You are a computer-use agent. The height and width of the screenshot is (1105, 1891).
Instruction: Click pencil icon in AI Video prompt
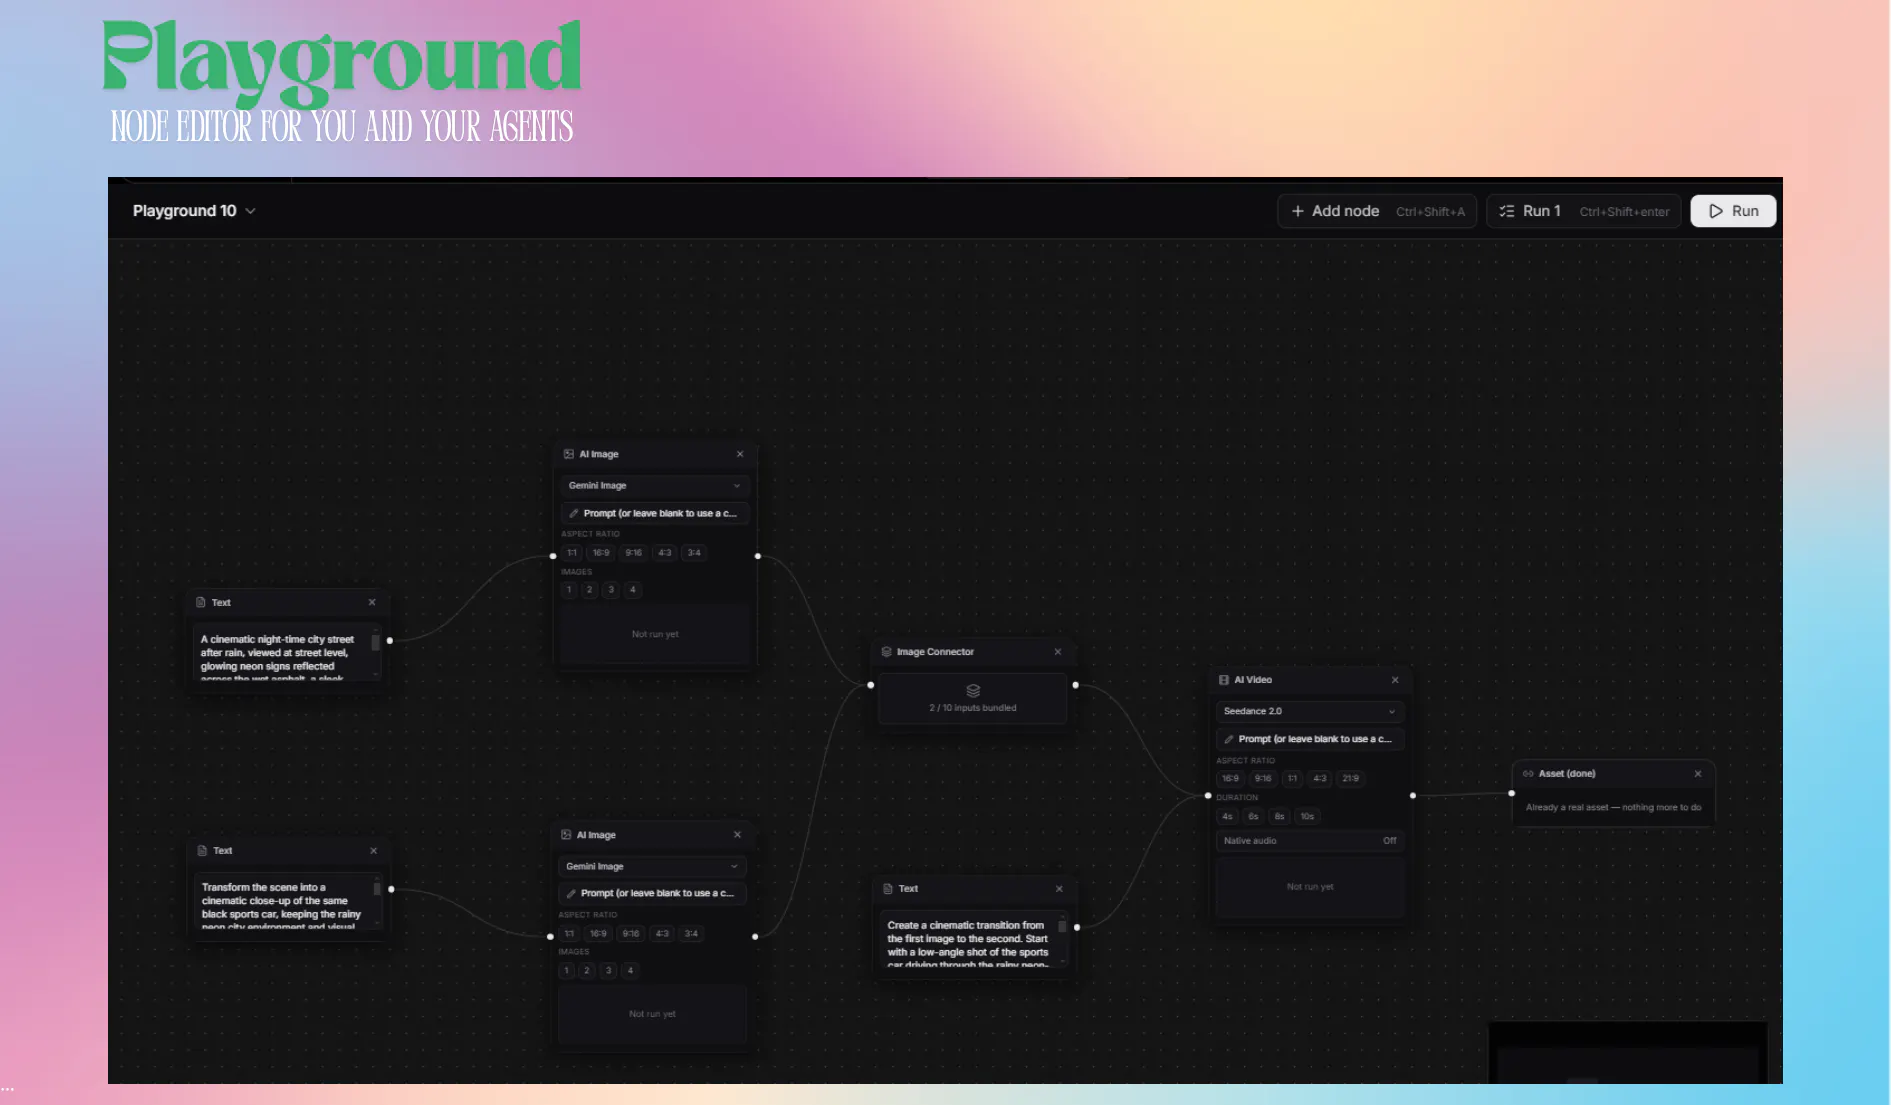click(1229, 740)
